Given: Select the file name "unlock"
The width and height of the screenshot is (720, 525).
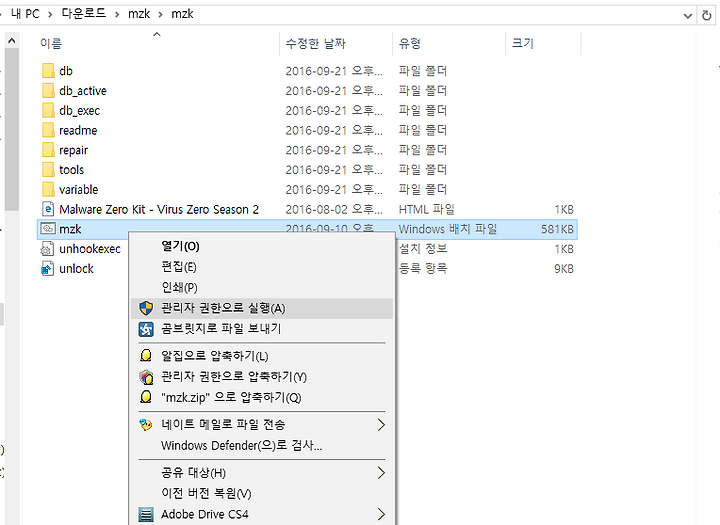Looking at the screenshot, I should (76, 269).
